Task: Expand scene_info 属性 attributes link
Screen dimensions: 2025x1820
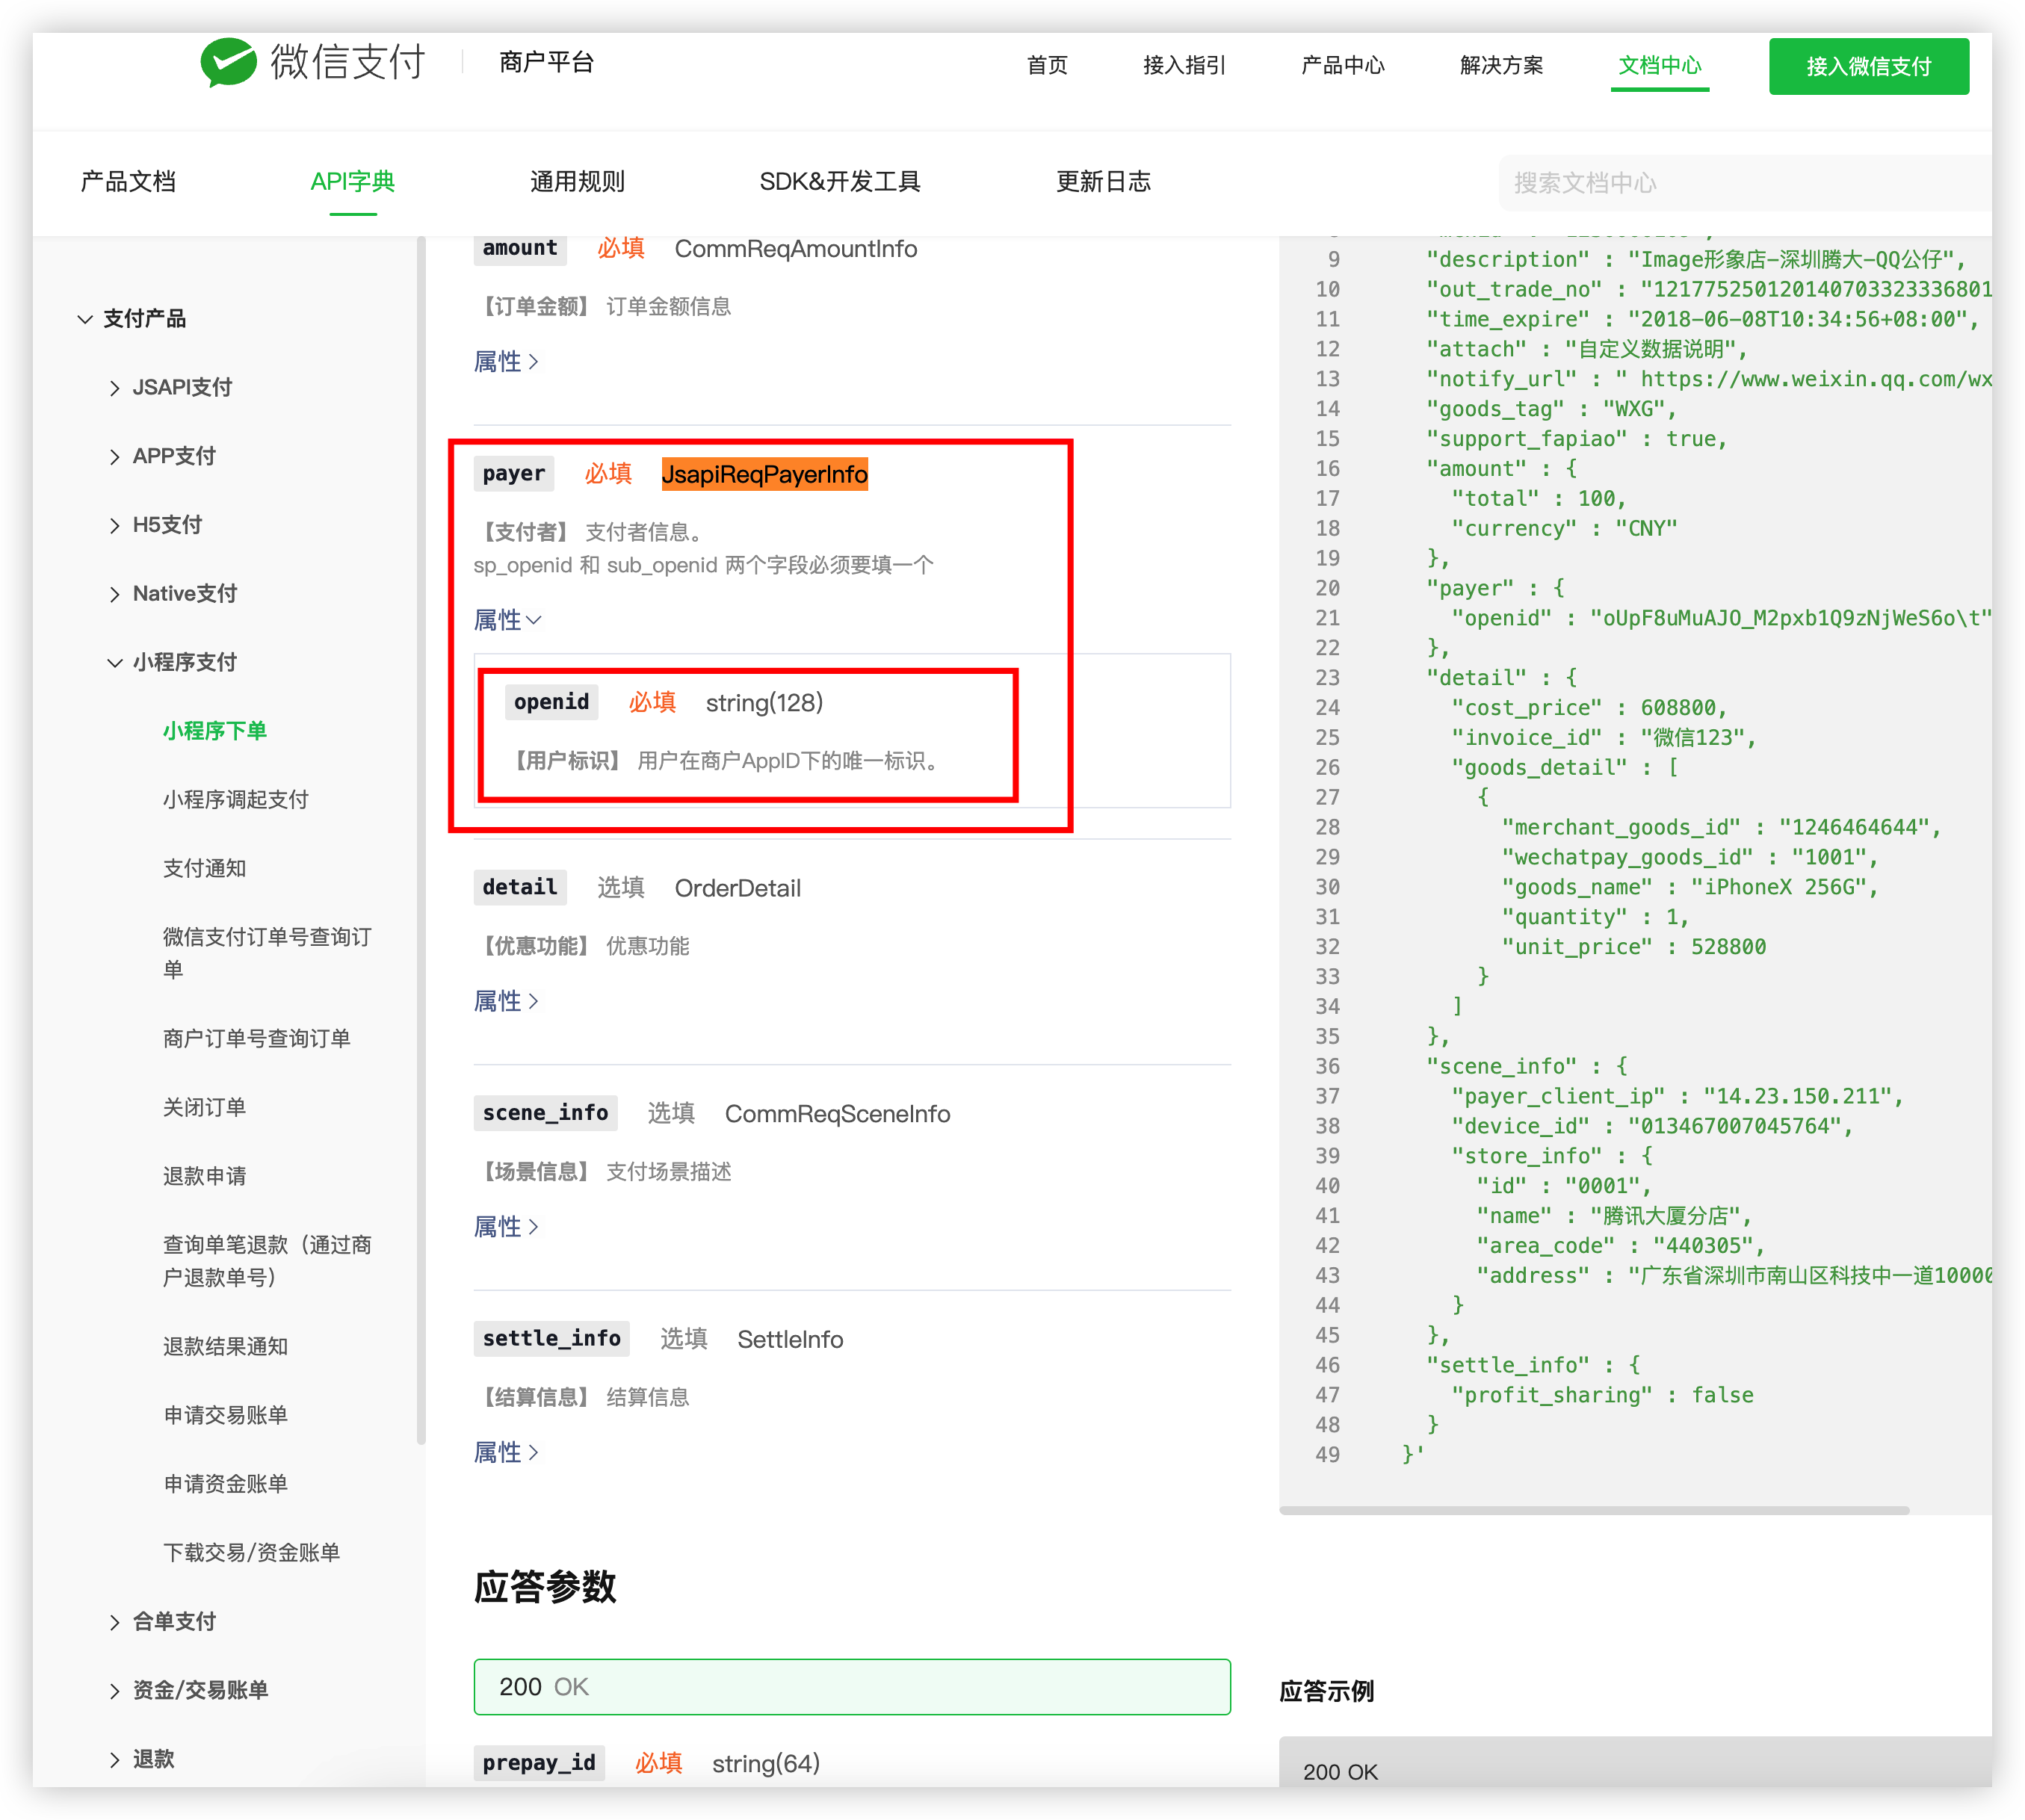Action: click(506, 1227)
